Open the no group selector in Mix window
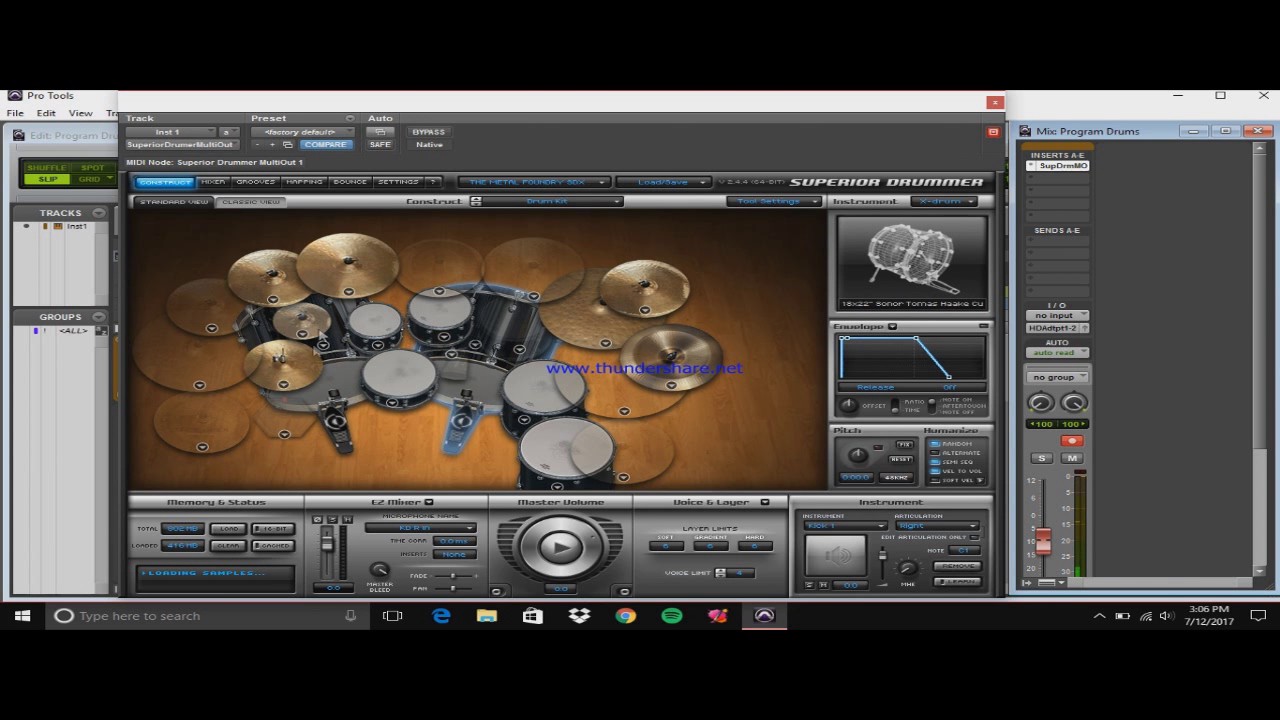This screenshot has height=720, width=1280. pyautogui.click(x=1057, y=378)
